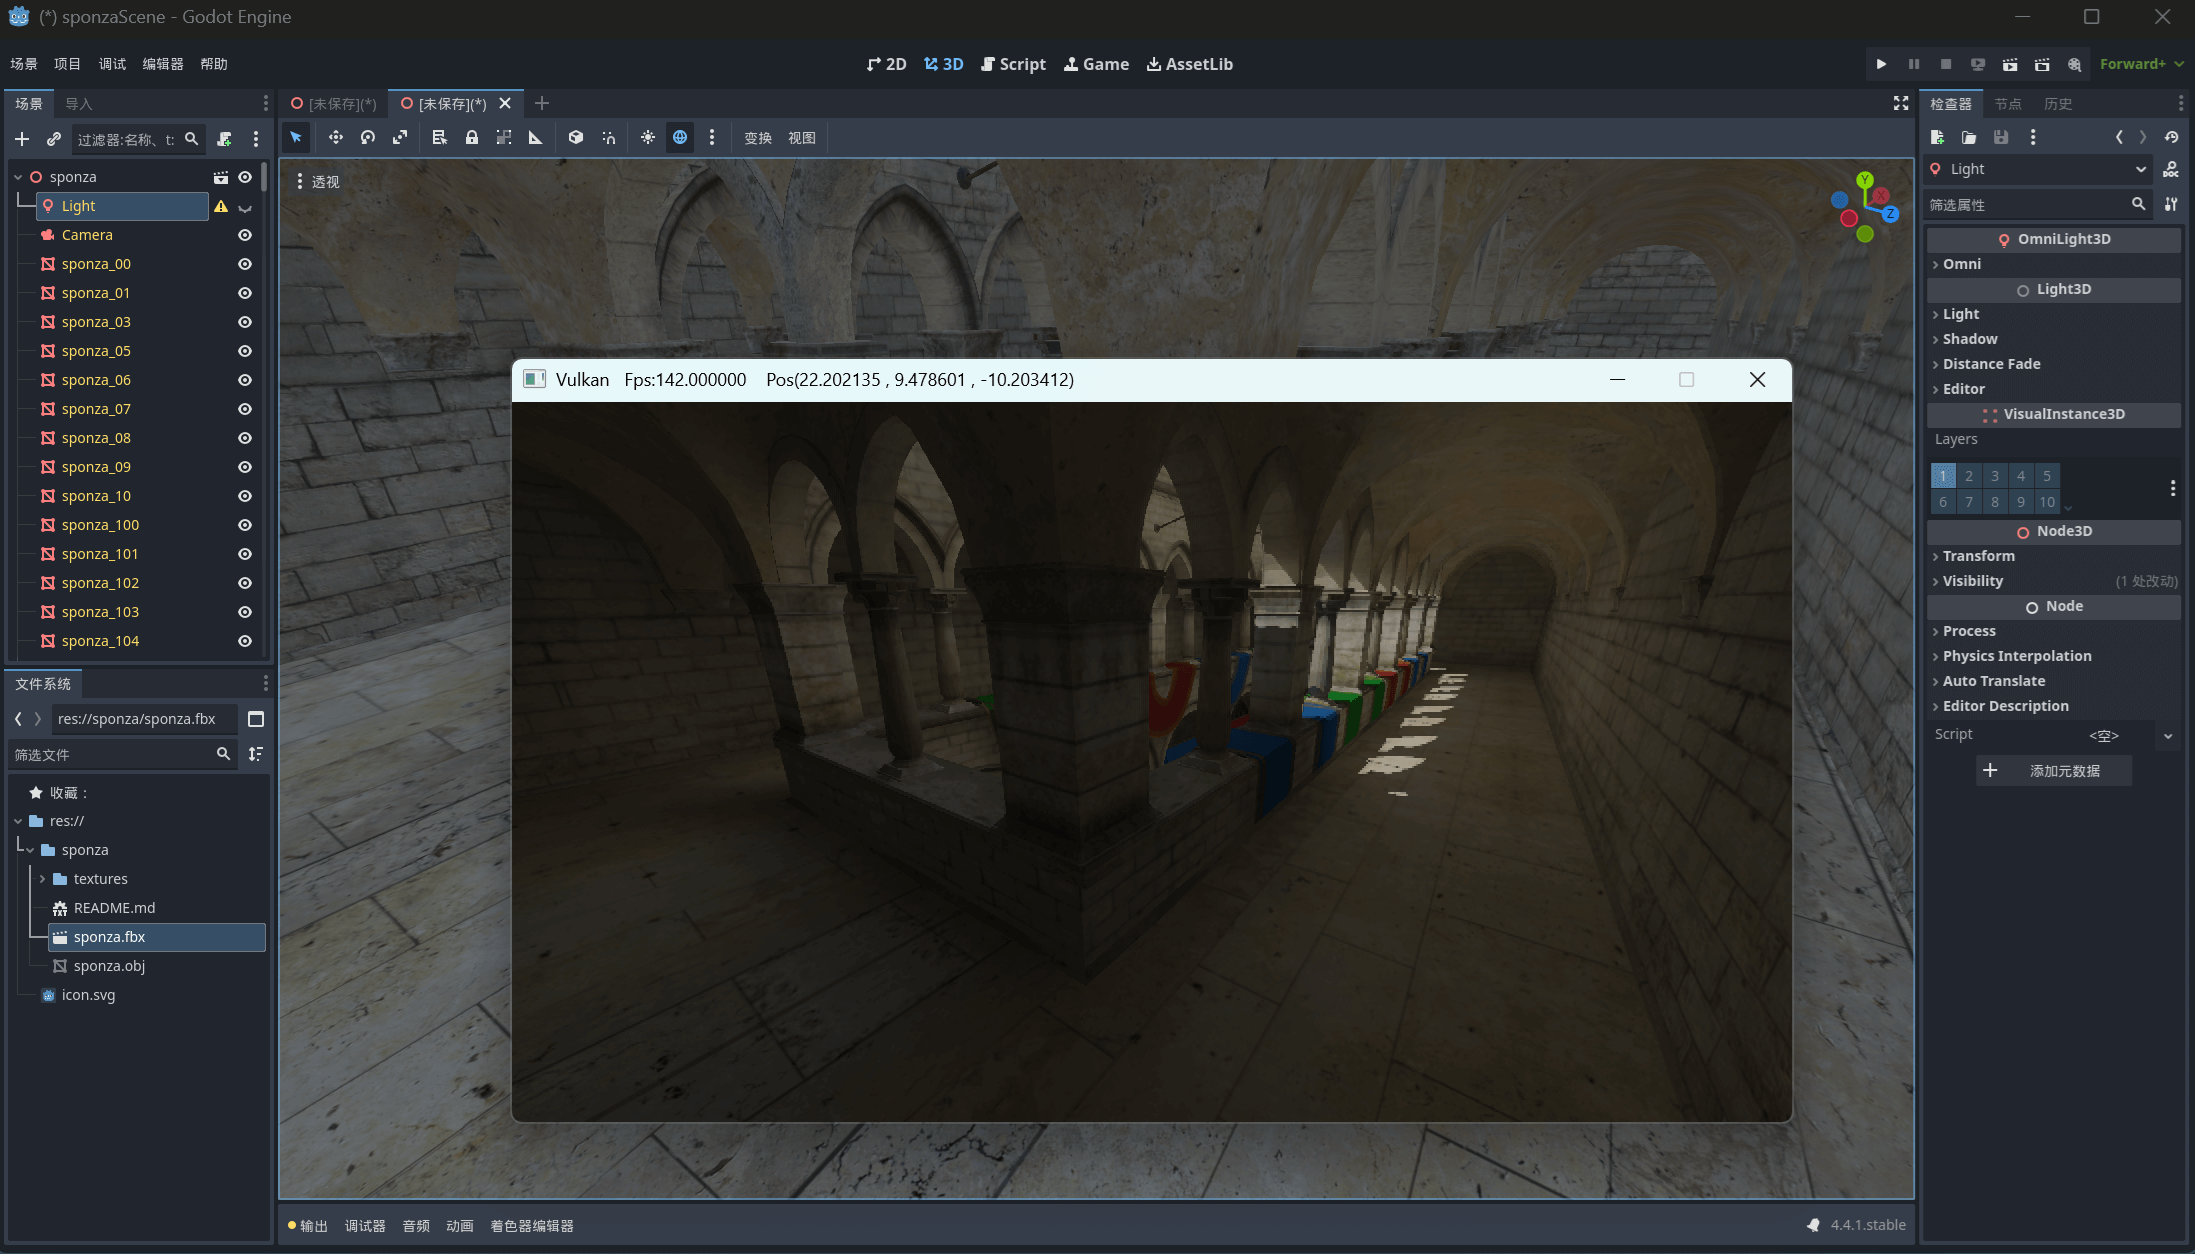Switch to the Script workspace

point(1013,64)
